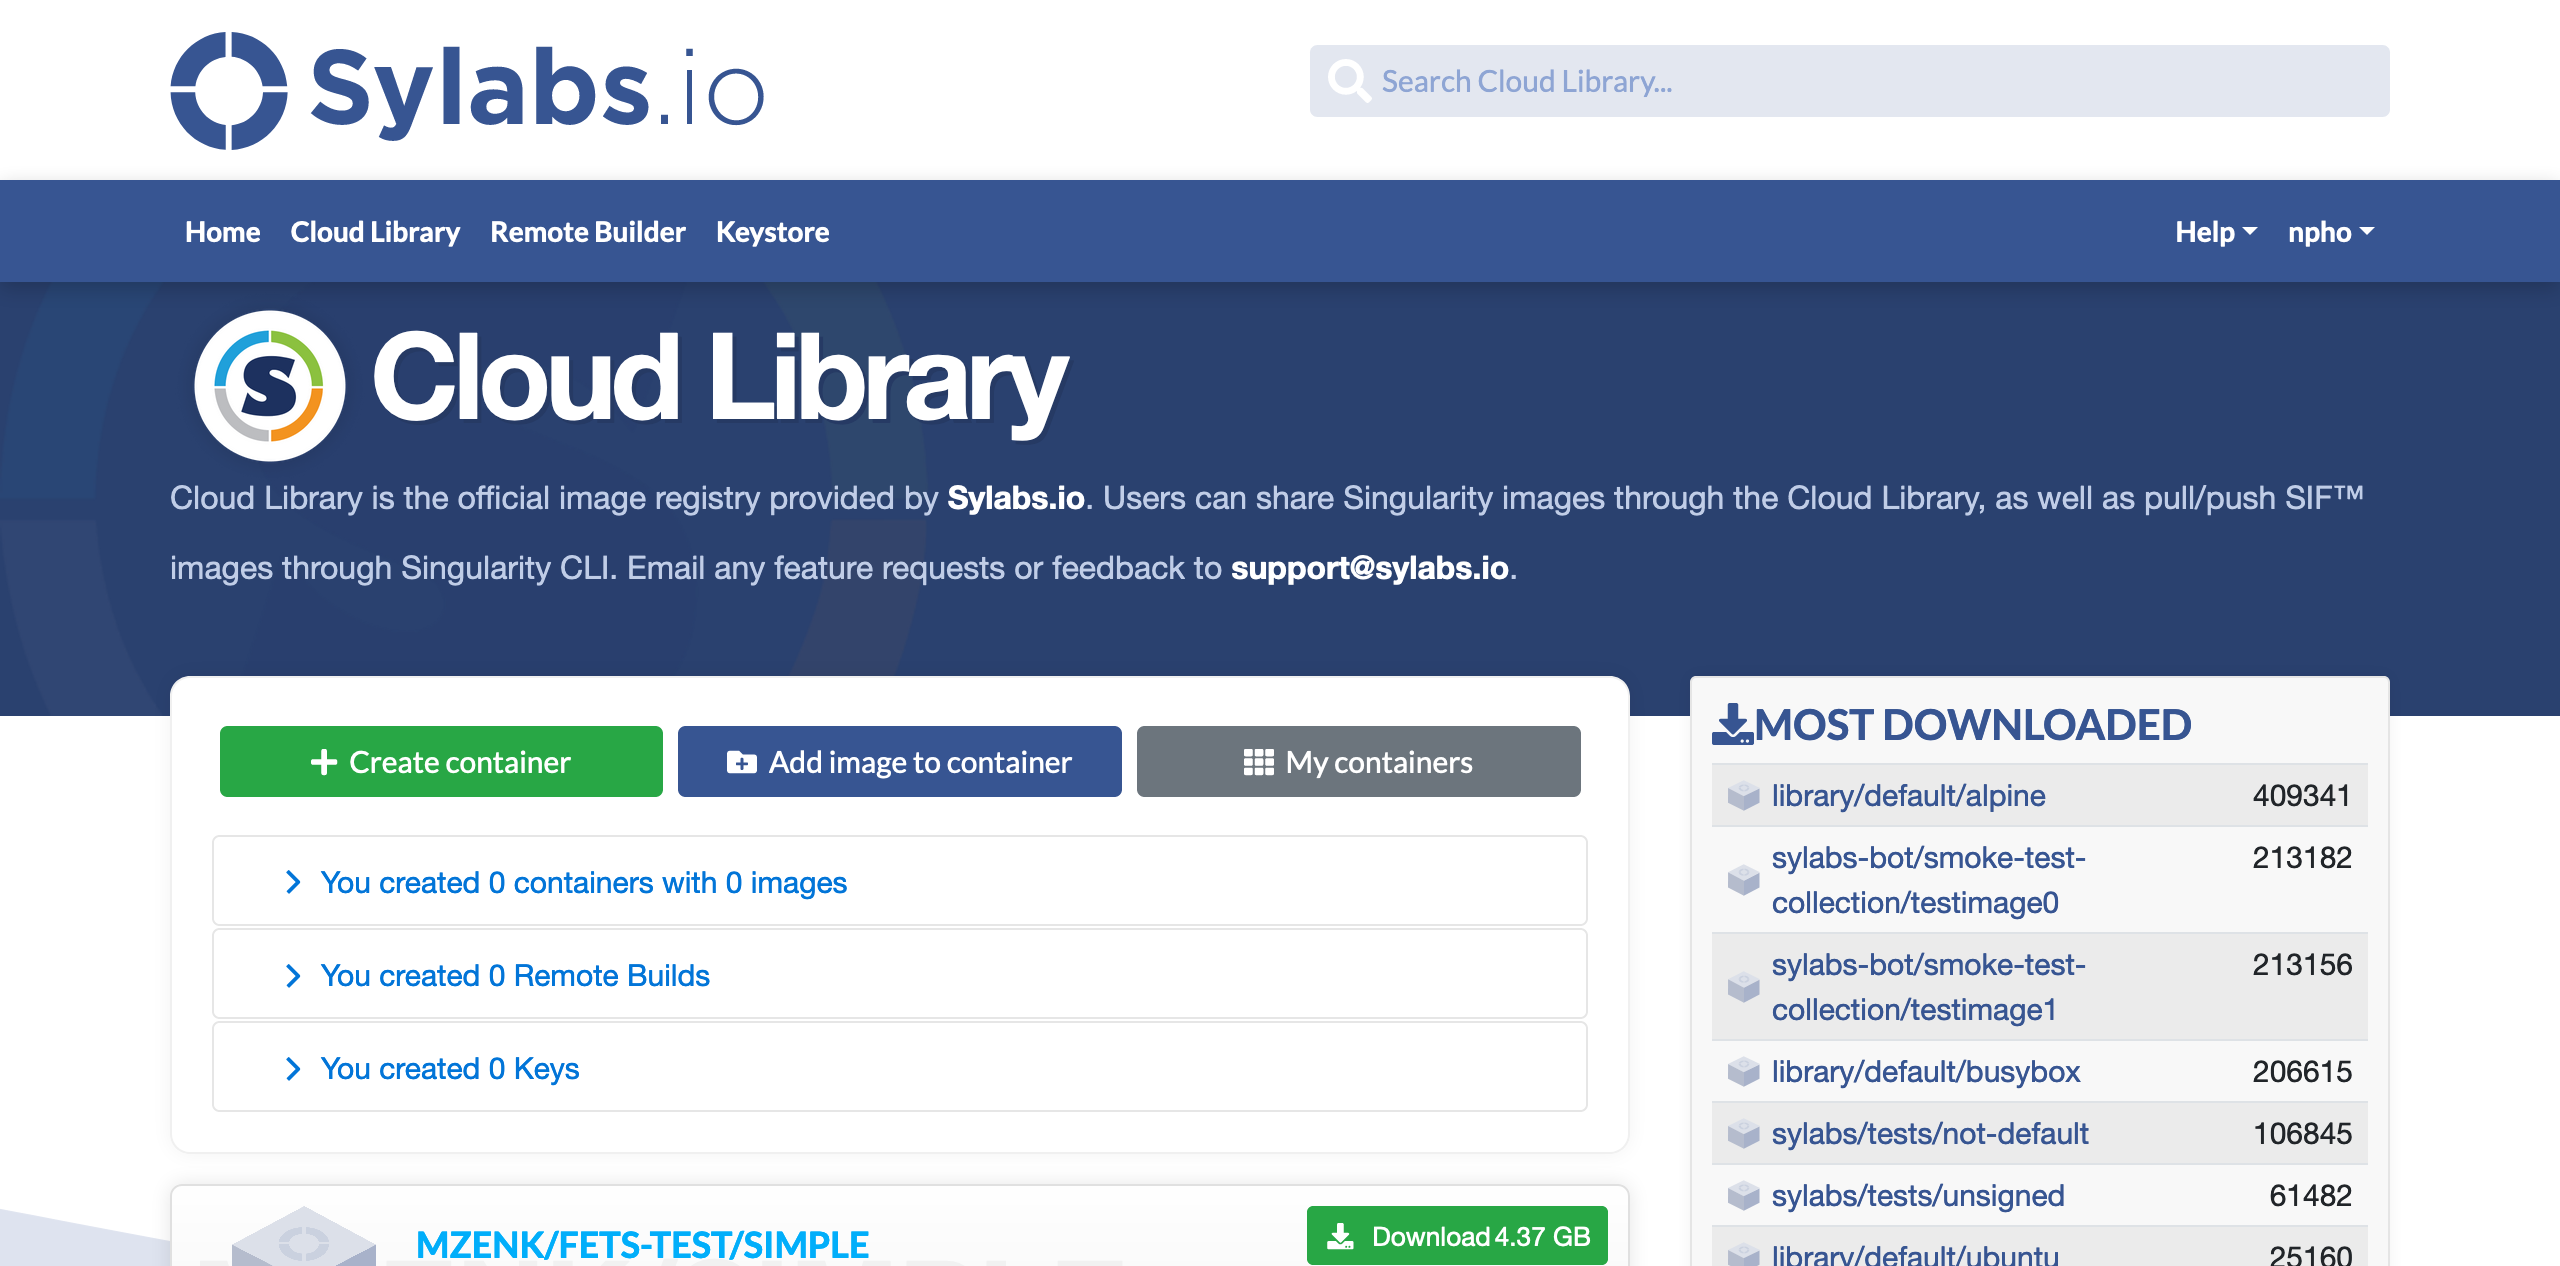Open sylabs-bot/smoke-test-collection/testimage0 link
This screenshot has height=1266, width=2560.
1929,880
